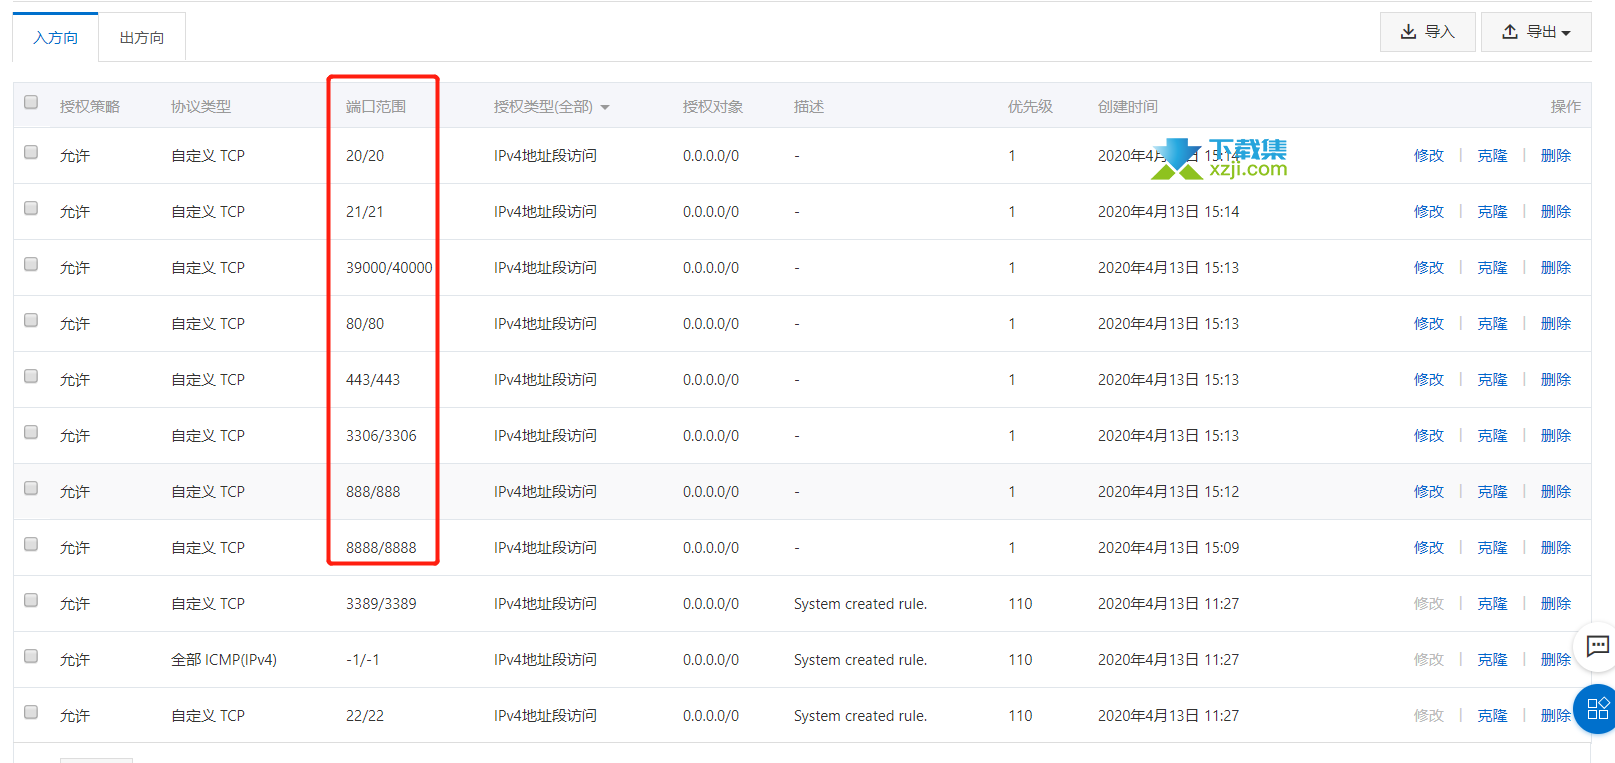Viewport: 1615px width, 763px height.
Task: Click 修改 for port 80/80 rule
Action: point(1429,324)
